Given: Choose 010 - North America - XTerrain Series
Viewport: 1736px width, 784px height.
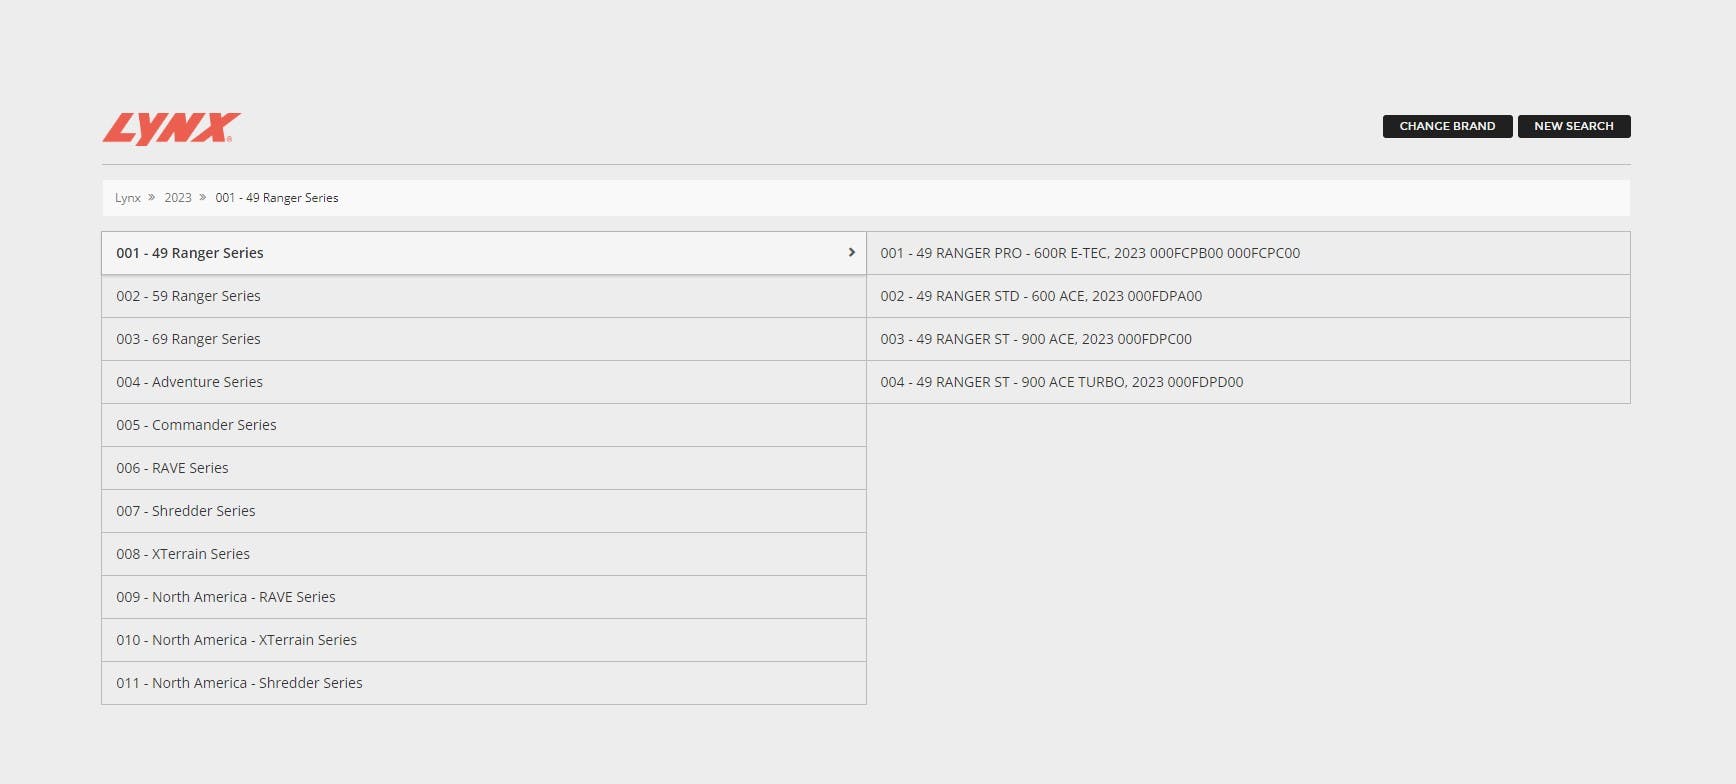Looking at the screenshot, I should pyautogui.click(x=236, y=640).
